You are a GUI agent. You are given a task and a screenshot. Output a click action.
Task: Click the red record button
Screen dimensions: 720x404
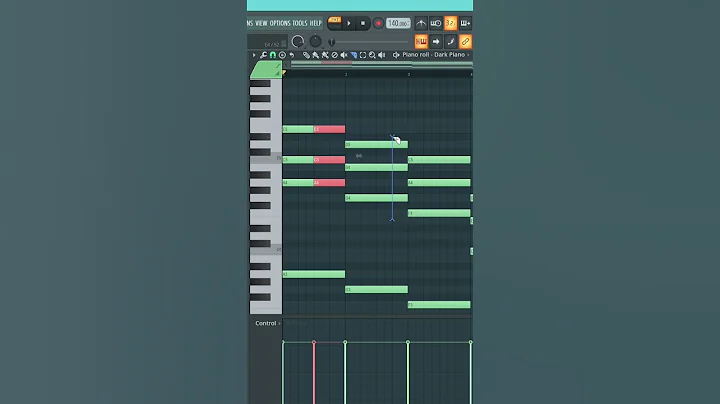click(x=378, y=23)
